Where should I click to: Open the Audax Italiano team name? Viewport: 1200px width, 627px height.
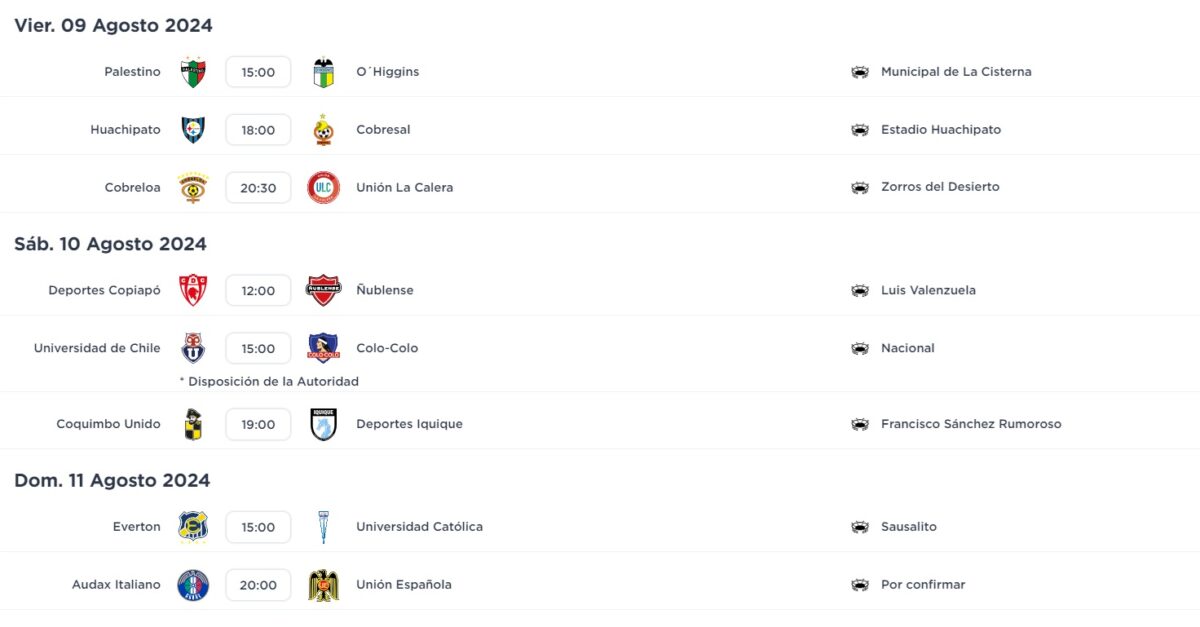pos(116,585)
